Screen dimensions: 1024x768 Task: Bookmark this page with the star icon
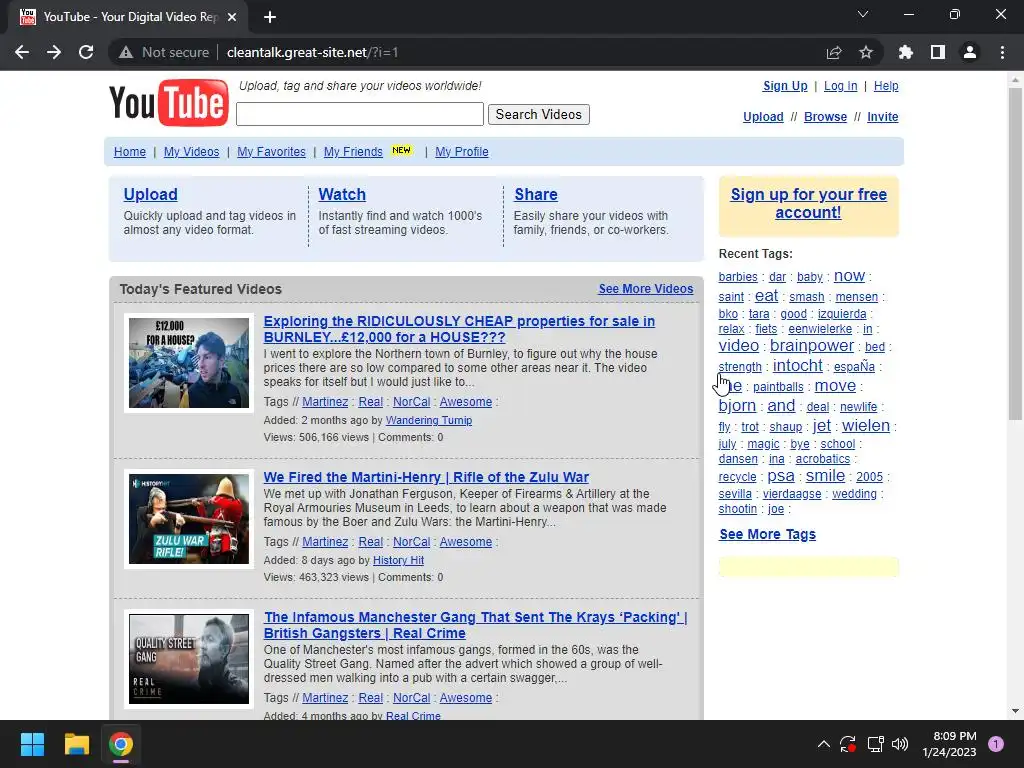tap(866, 52)
